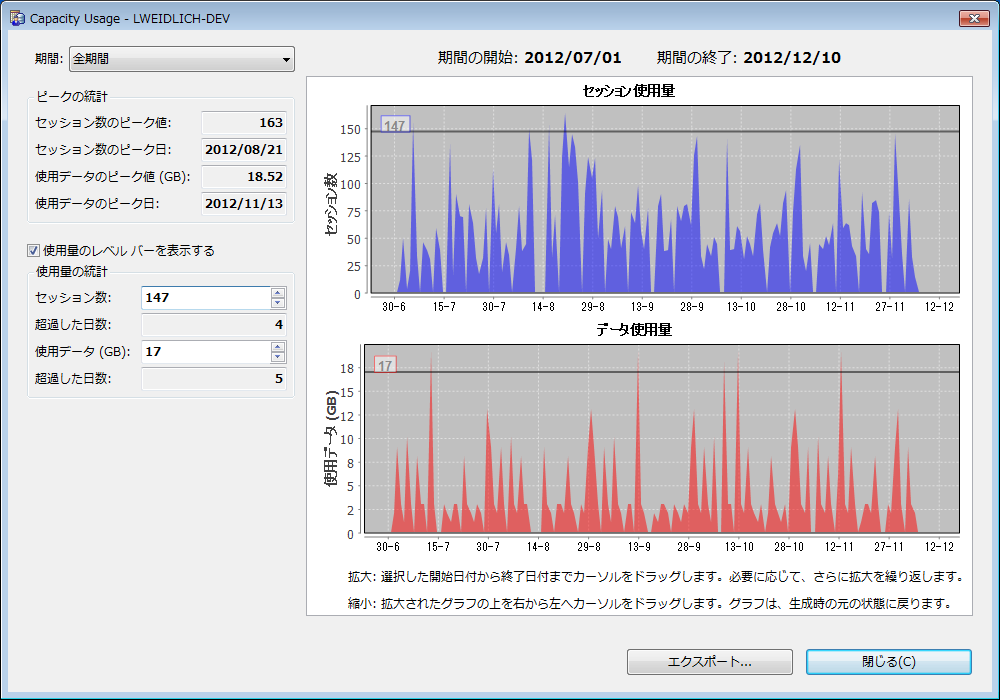Image resolution: width=1000 pixels, height=700 pixels.
Task: Select the session peak date 2012/08/21 field
Action: pyautogui.click(x=244, y=150)
